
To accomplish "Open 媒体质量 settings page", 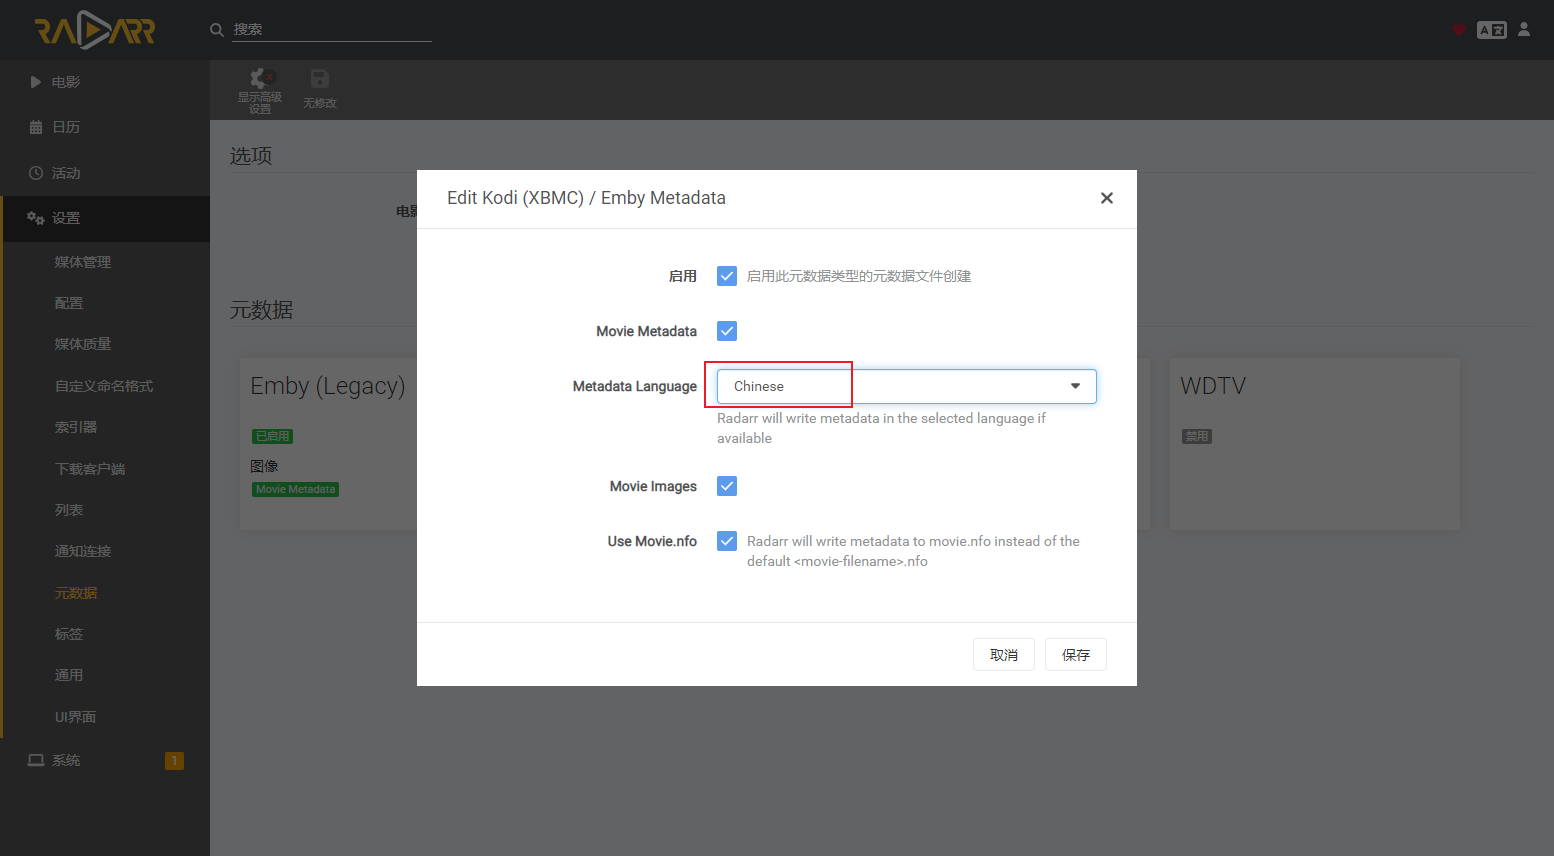I will tap(83, 344).
